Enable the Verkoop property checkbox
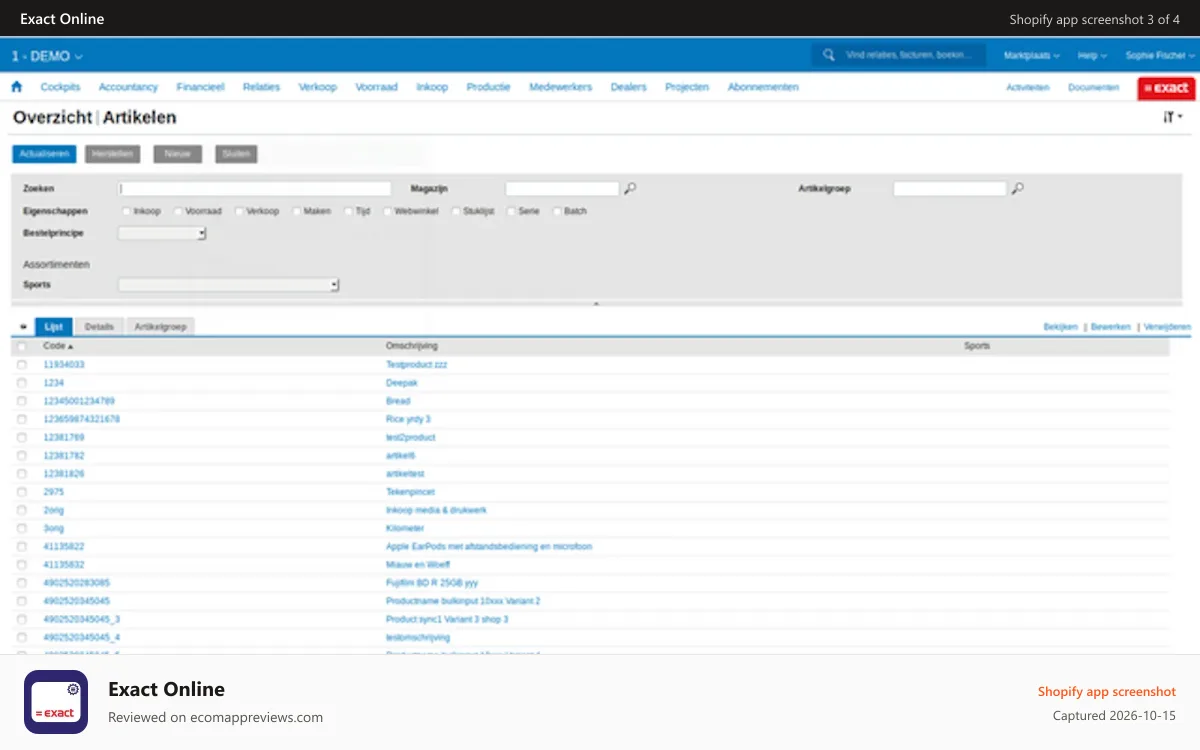1200x750 pixels. [x=239, y=211]
